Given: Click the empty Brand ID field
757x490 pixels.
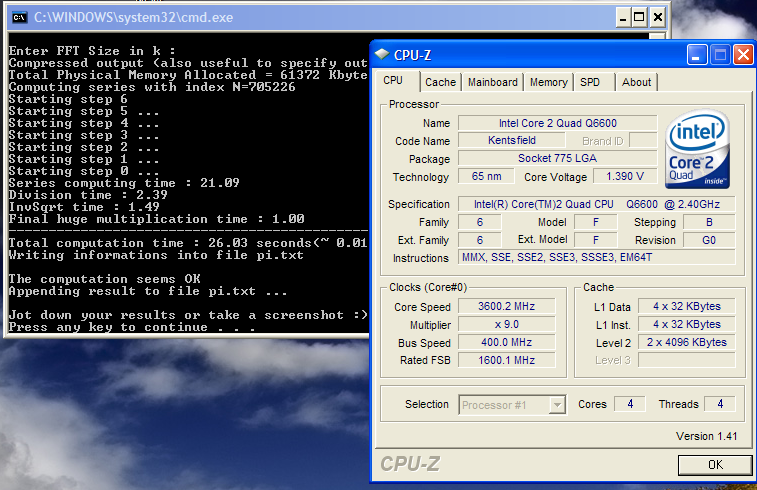Looking at the screenshot, I should (643, 140).
